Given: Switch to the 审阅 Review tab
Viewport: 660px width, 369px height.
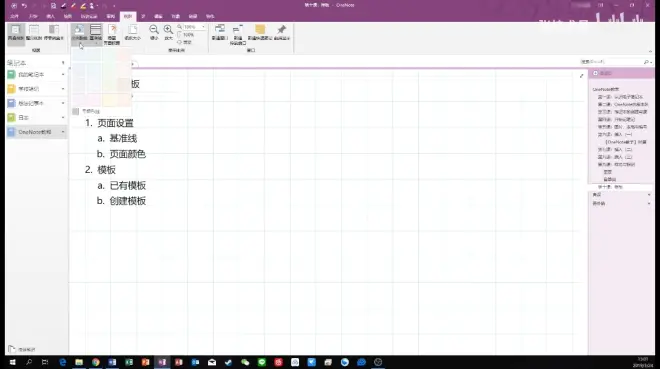Looking at the screenshot, I should pyautogui.click(x=111, y=16).
